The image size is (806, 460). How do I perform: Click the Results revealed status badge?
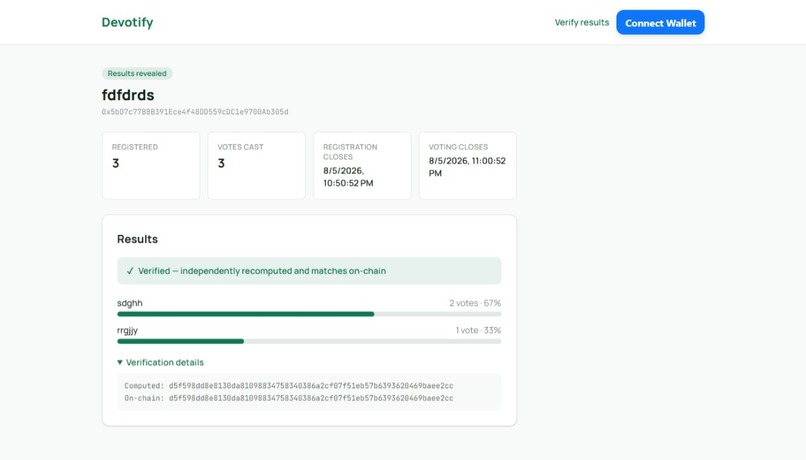[137, 73]
